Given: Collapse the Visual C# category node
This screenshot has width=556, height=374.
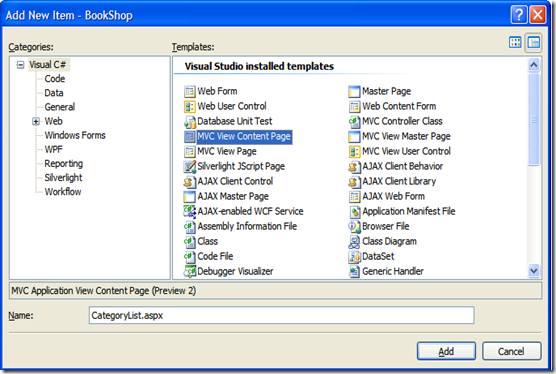Looking at the screenshot, I should point(21,65).
